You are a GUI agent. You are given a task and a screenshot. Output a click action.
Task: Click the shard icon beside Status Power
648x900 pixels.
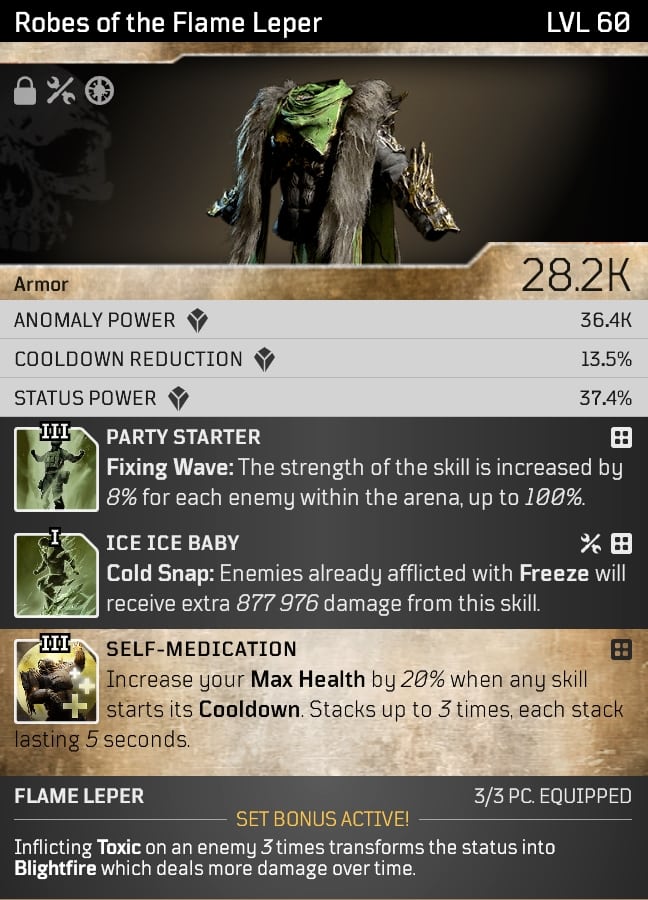179,398
